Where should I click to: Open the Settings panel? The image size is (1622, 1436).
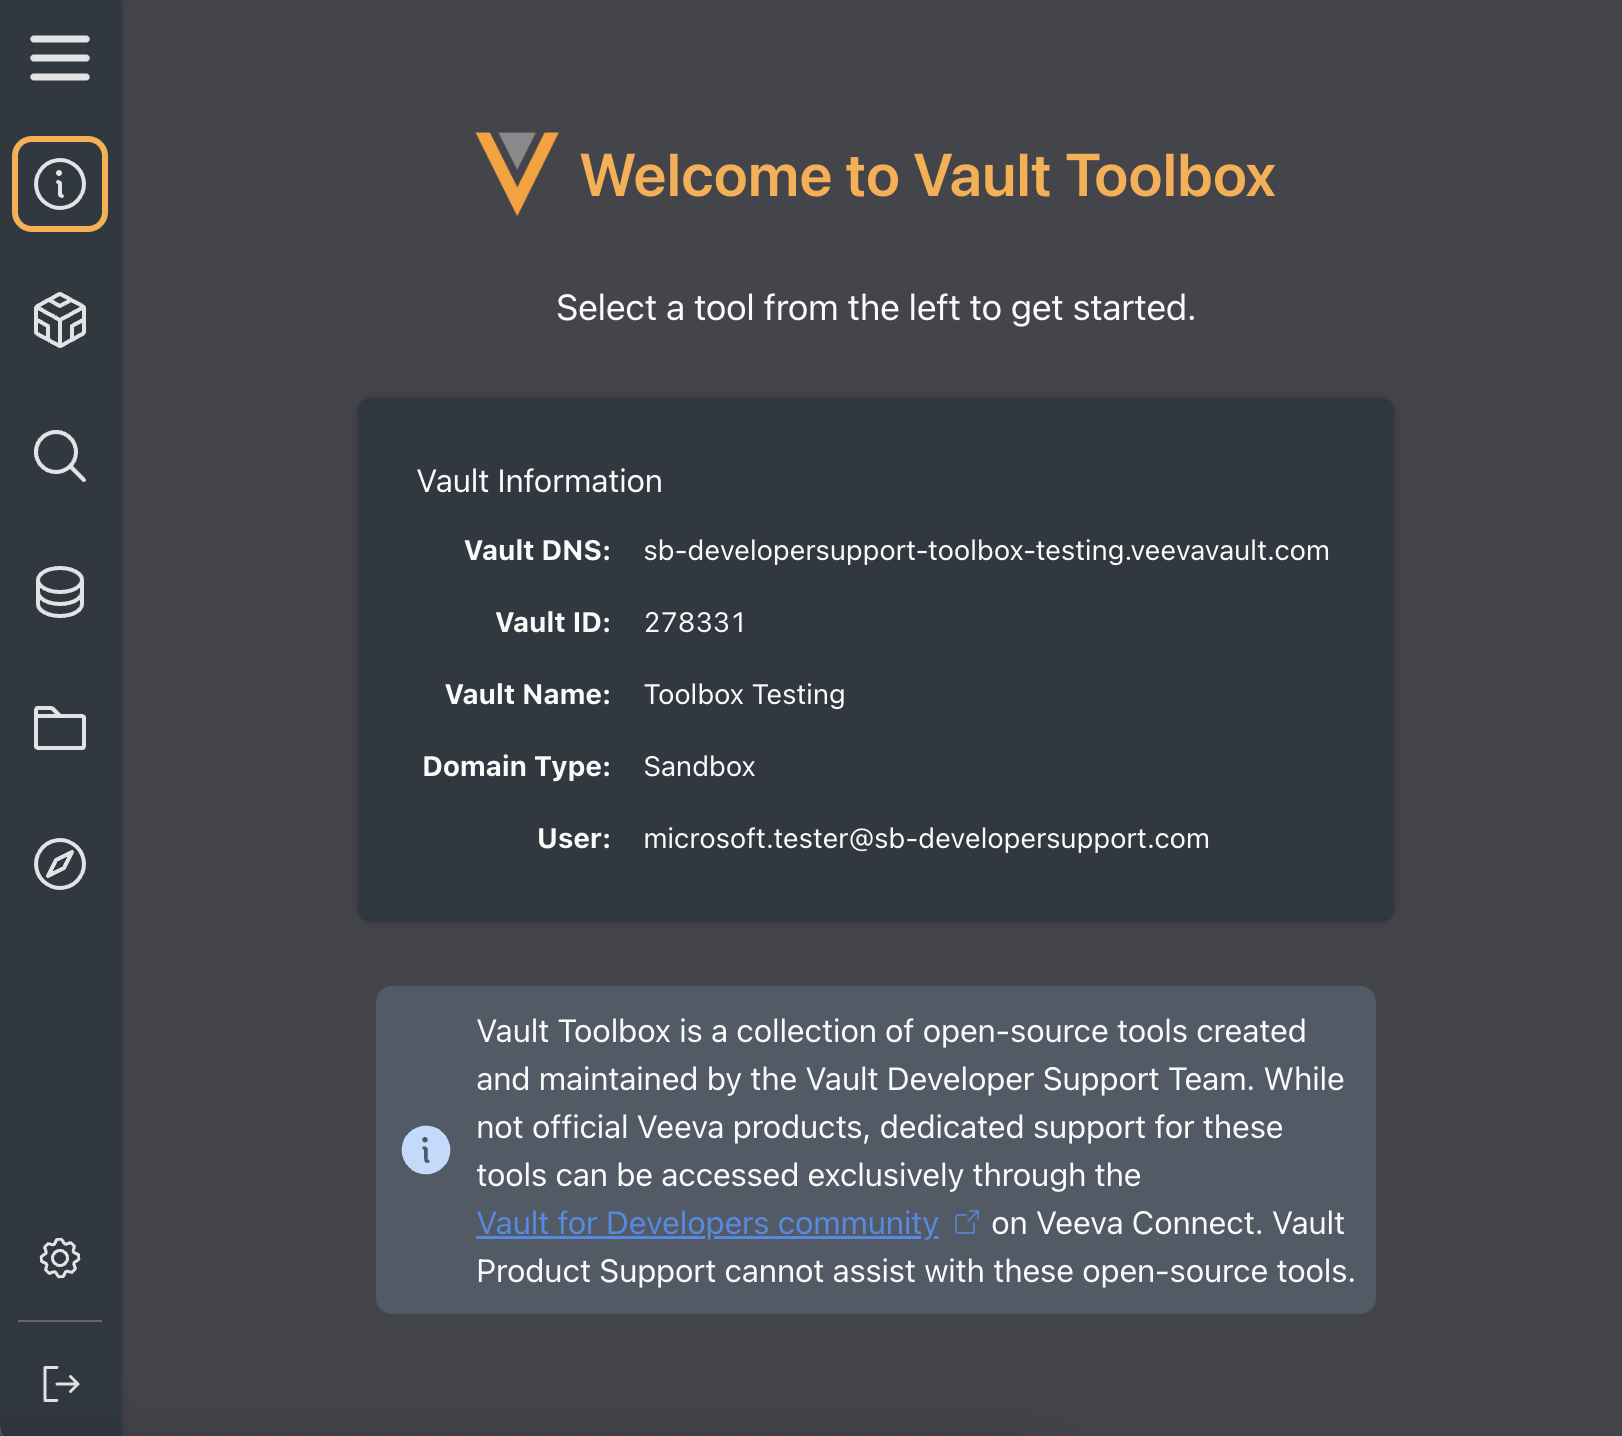point(61,1259)
